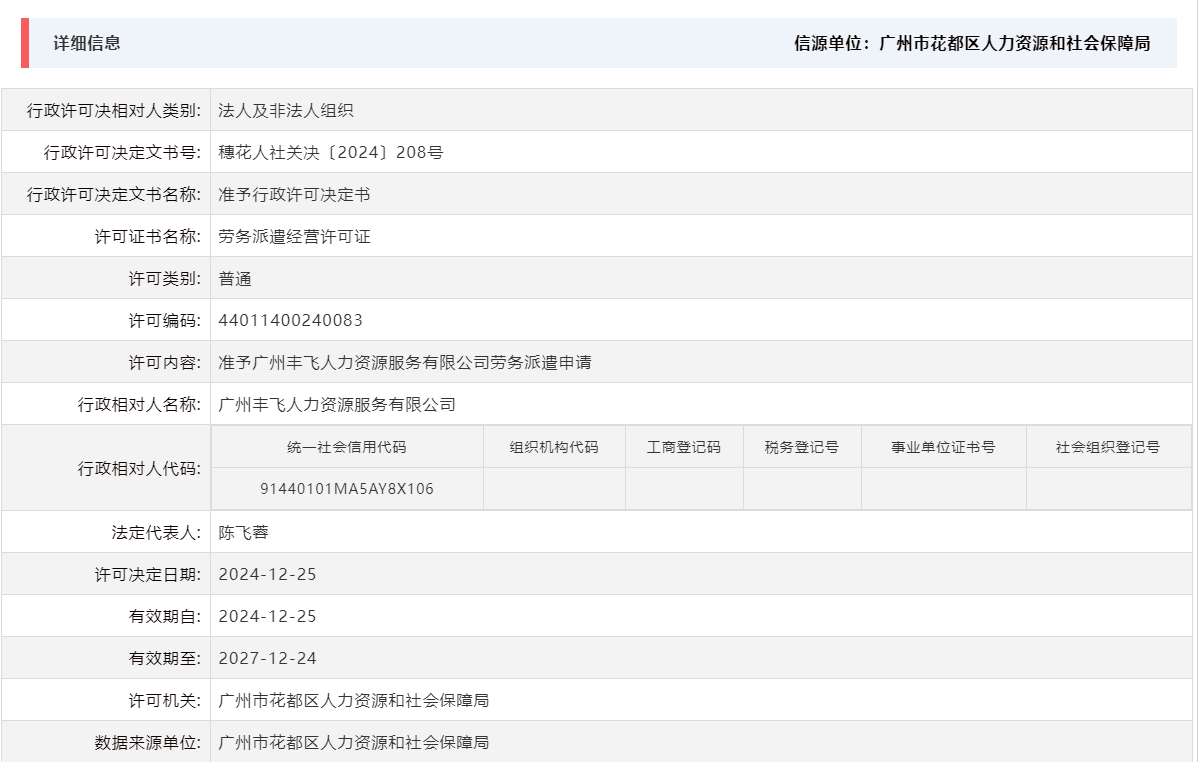
Task: Click the 统一社会信用代码 column header
Action: (x=348, y=446)
